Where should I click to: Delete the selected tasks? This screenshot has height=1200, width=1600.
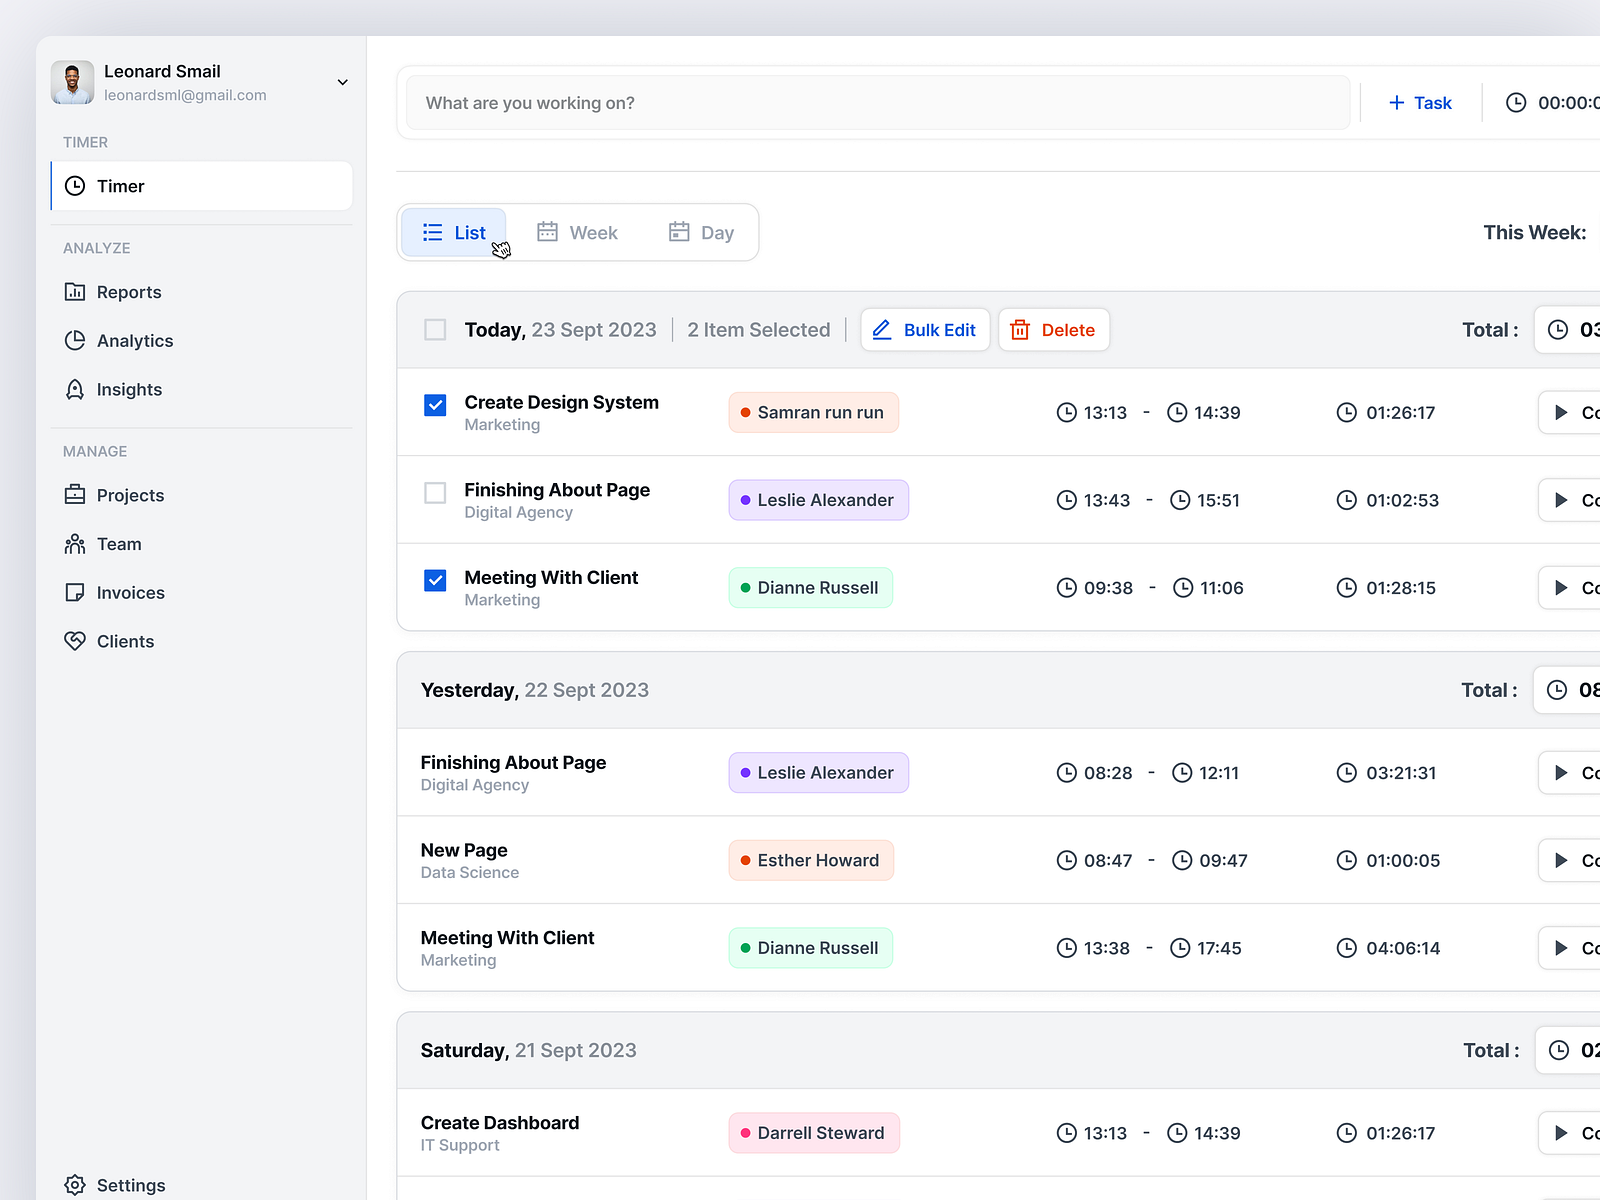click(x=1053, y=329)
